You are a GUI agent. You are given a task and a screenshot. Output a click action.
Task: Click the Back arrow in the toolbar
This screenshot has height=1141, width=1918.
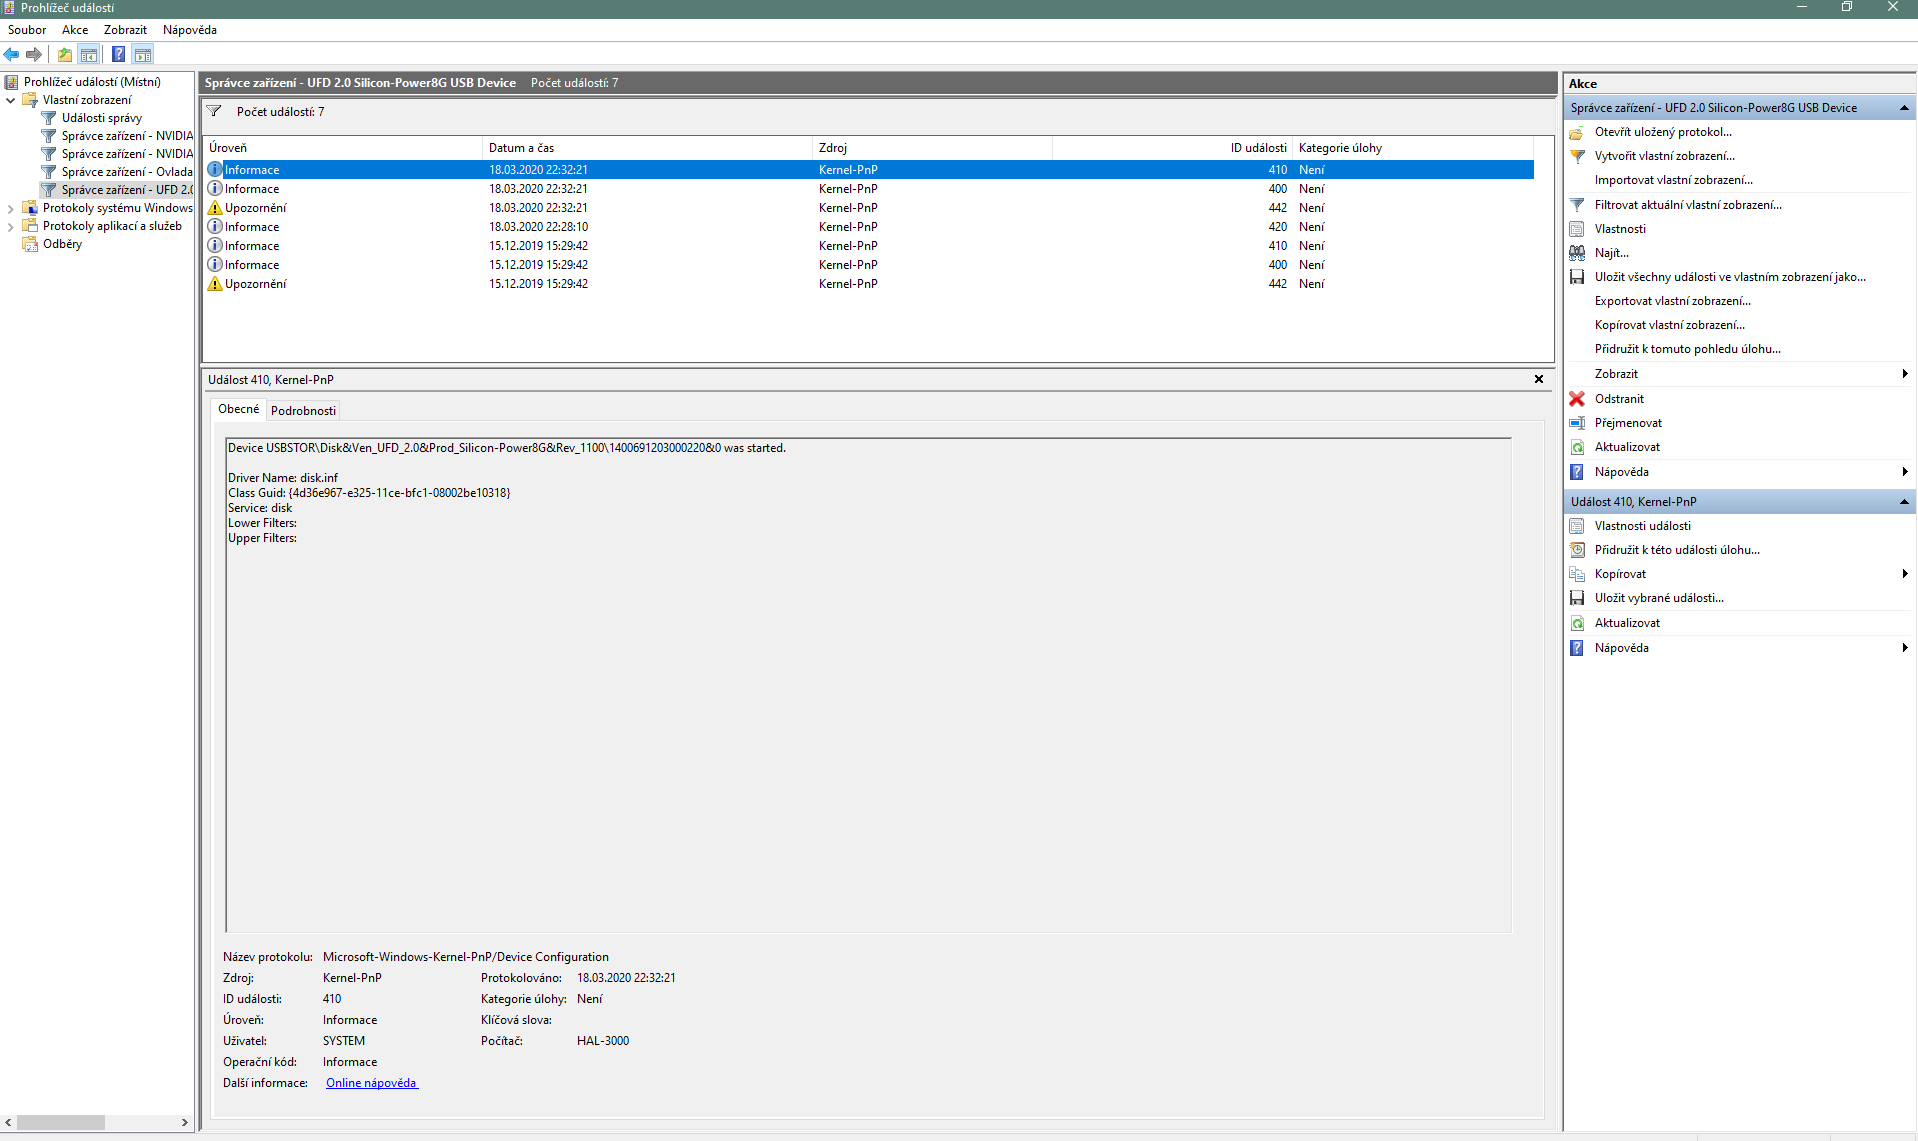pyautogui.click(x=12, y=55)
